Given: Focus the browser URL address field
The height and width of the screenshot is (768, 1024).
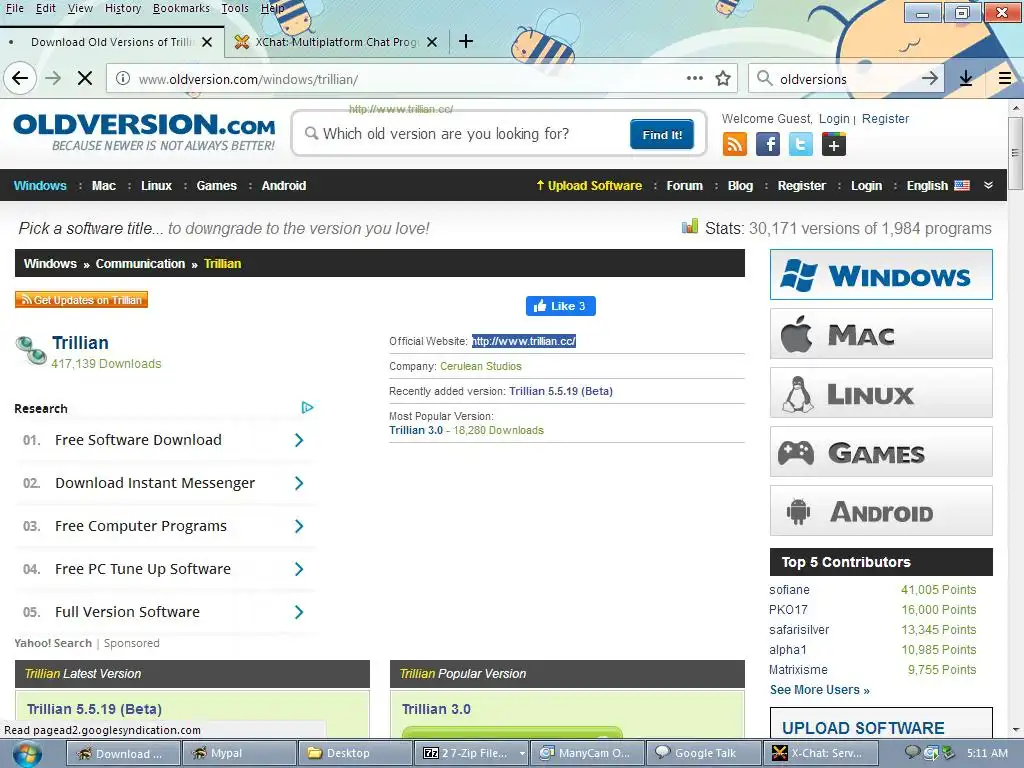Looking at the screenshot, I should click(x=405, y=79).
